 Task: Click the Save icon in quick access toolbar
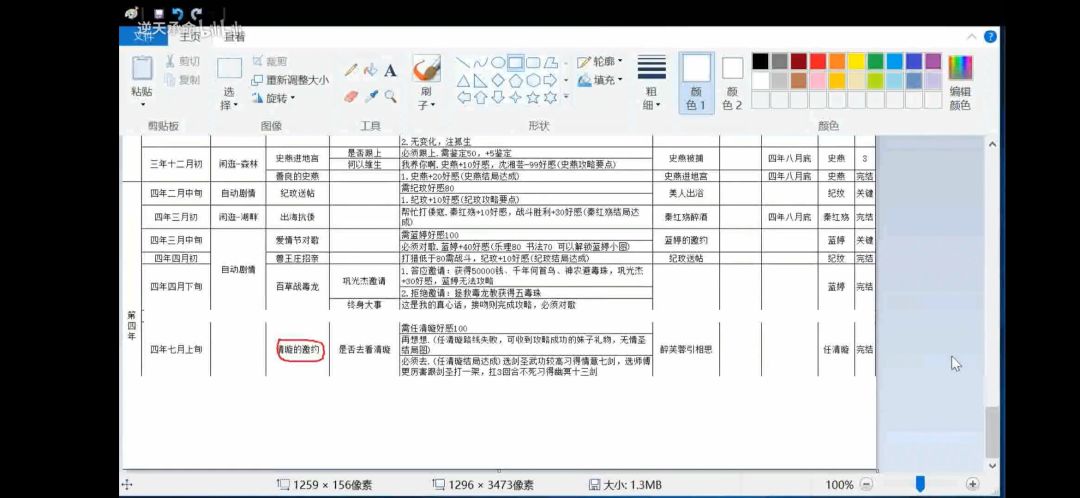click(159, 14)
